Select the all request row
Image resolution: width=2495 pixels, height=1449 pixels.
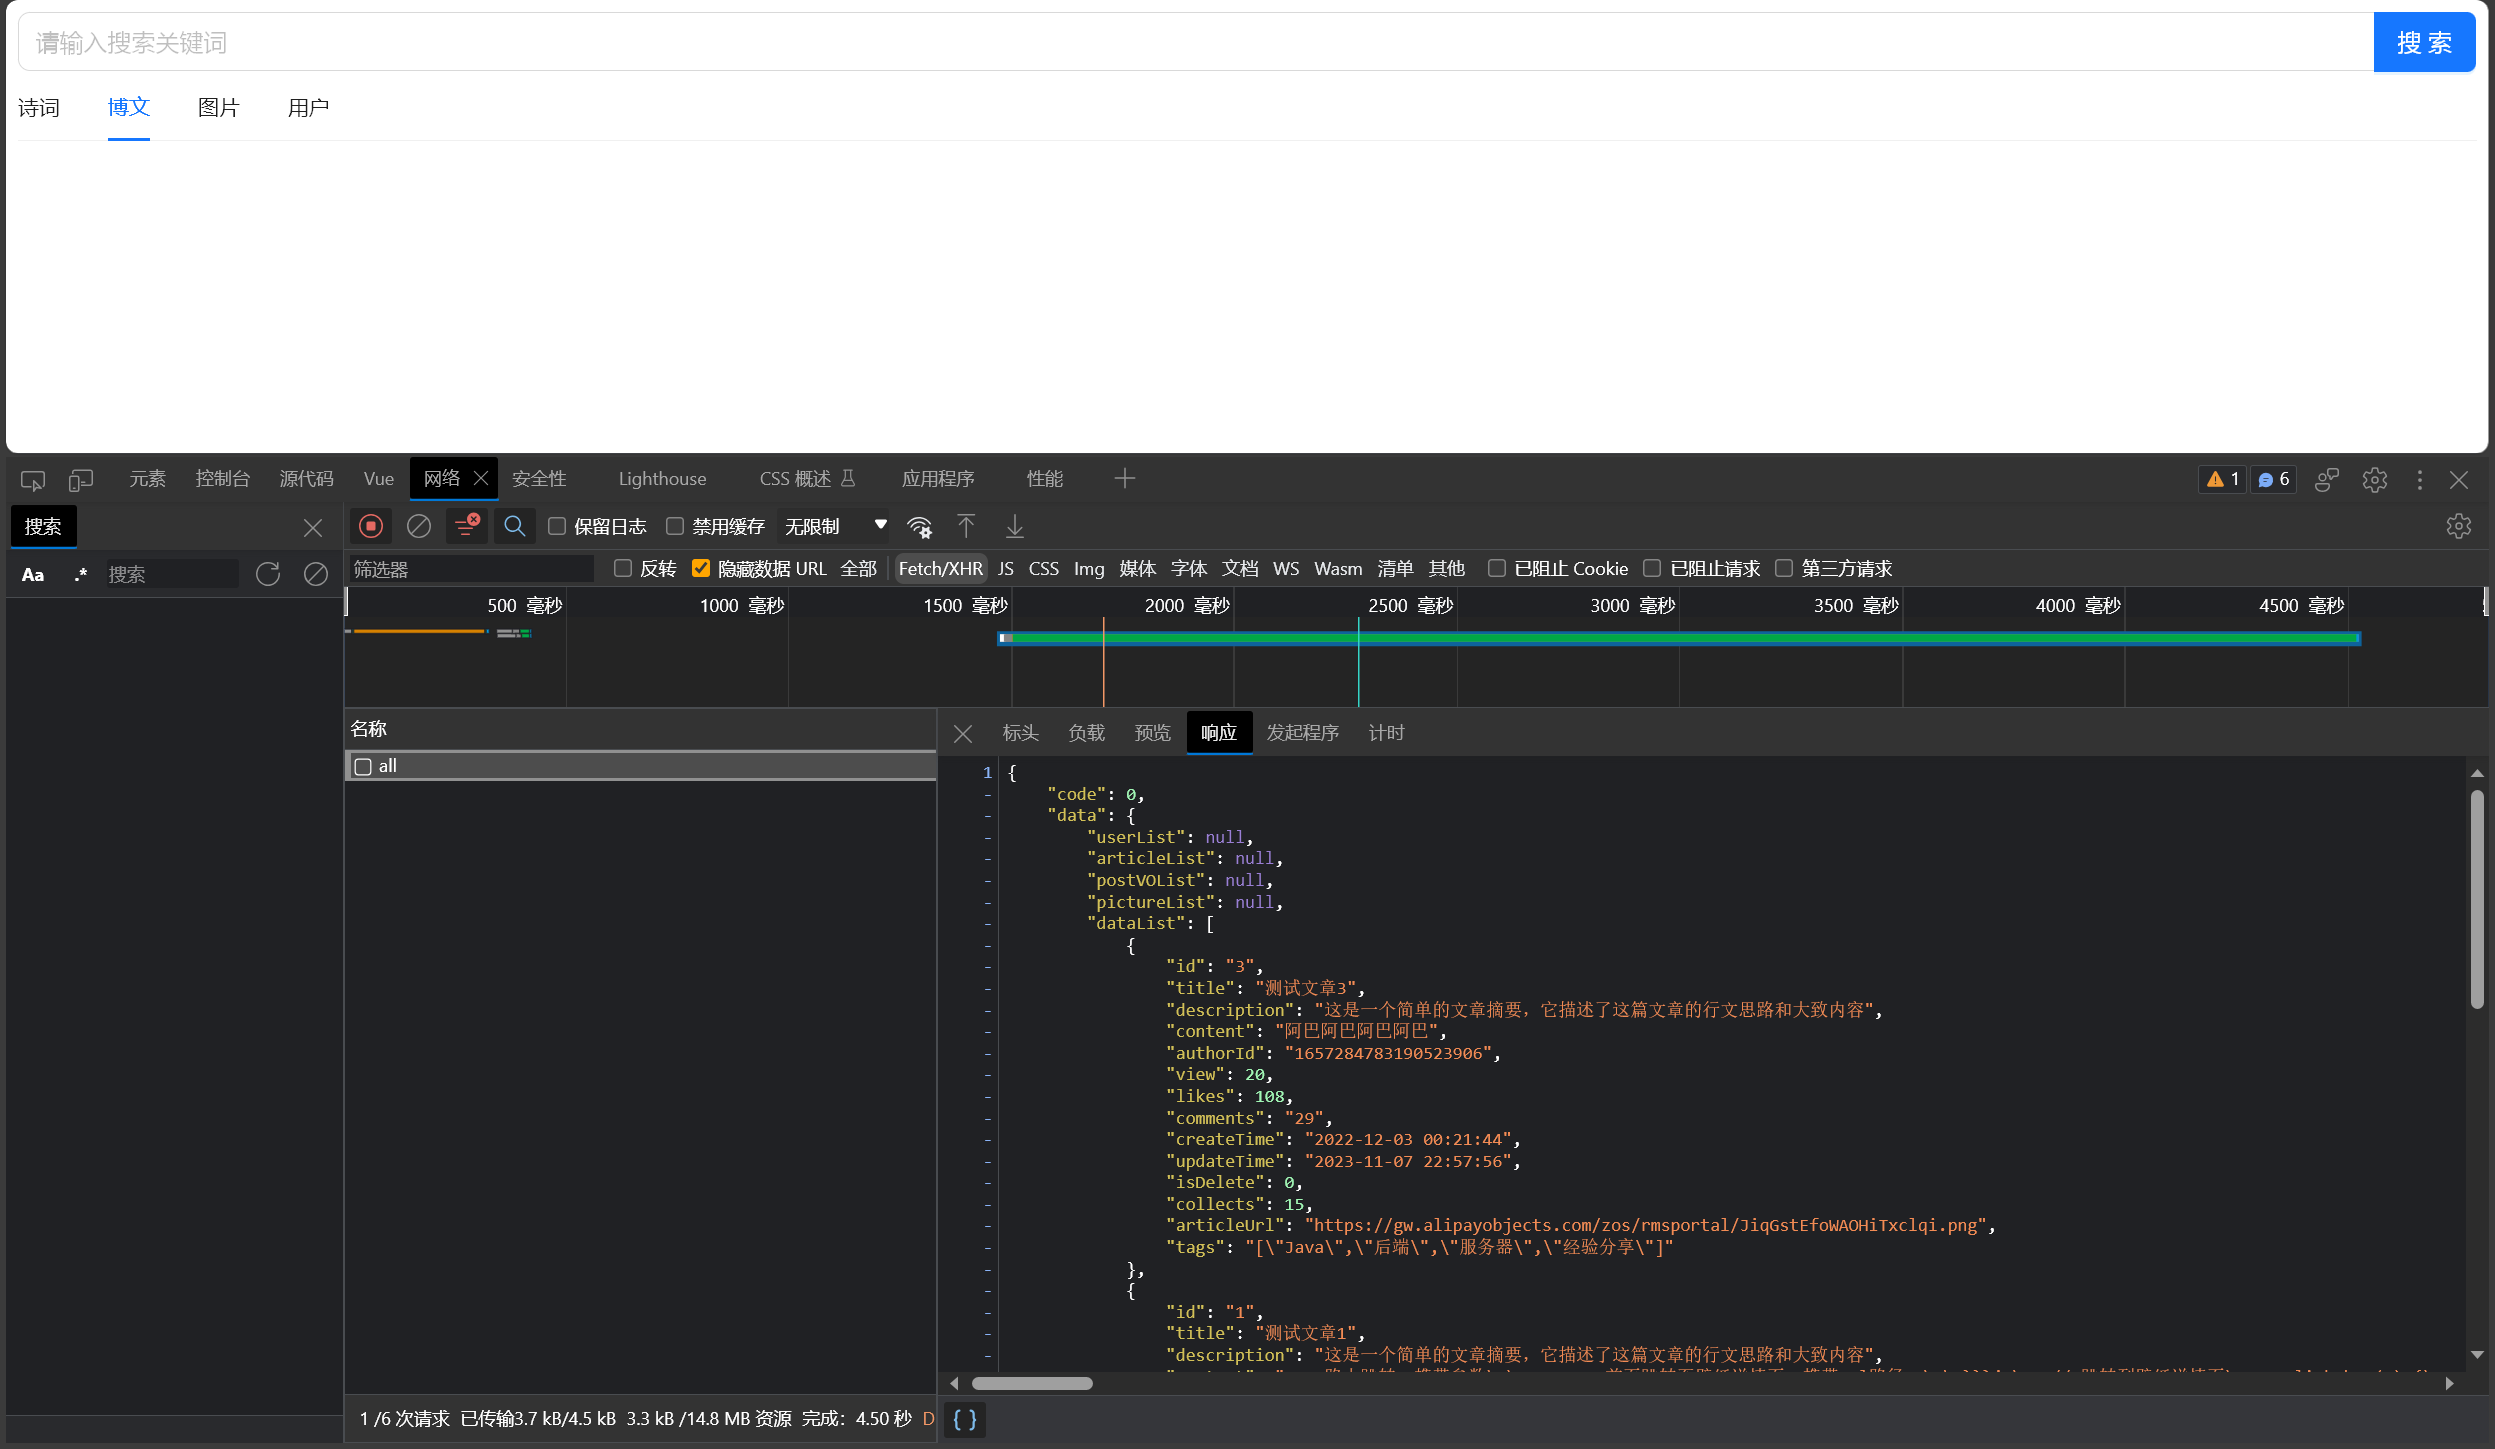tap(641, 766)
